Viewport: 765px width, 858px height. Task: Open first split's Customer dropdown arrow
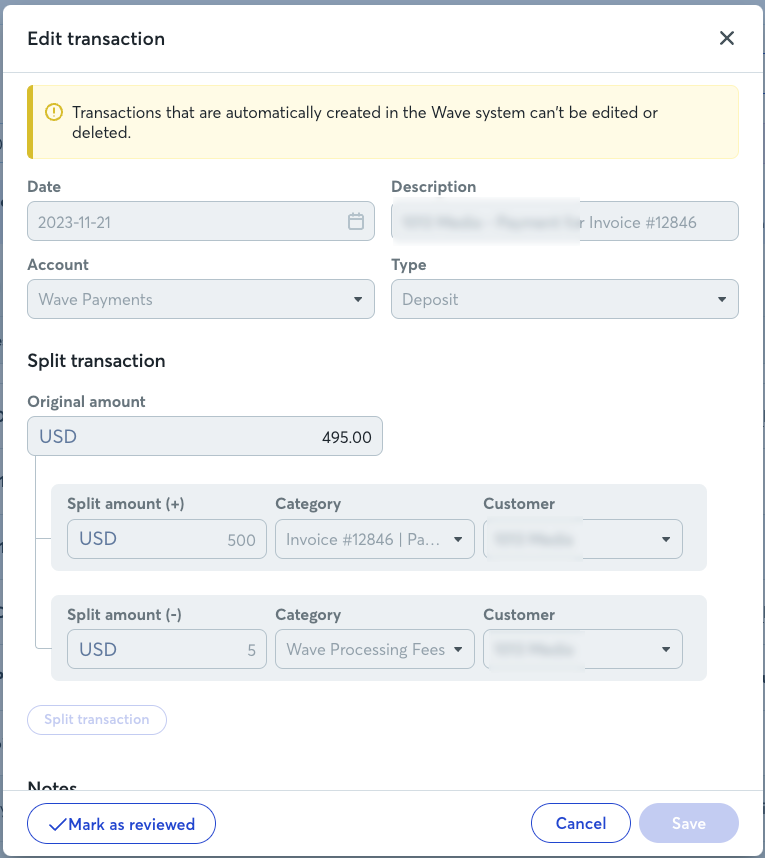tap(666, 540)
